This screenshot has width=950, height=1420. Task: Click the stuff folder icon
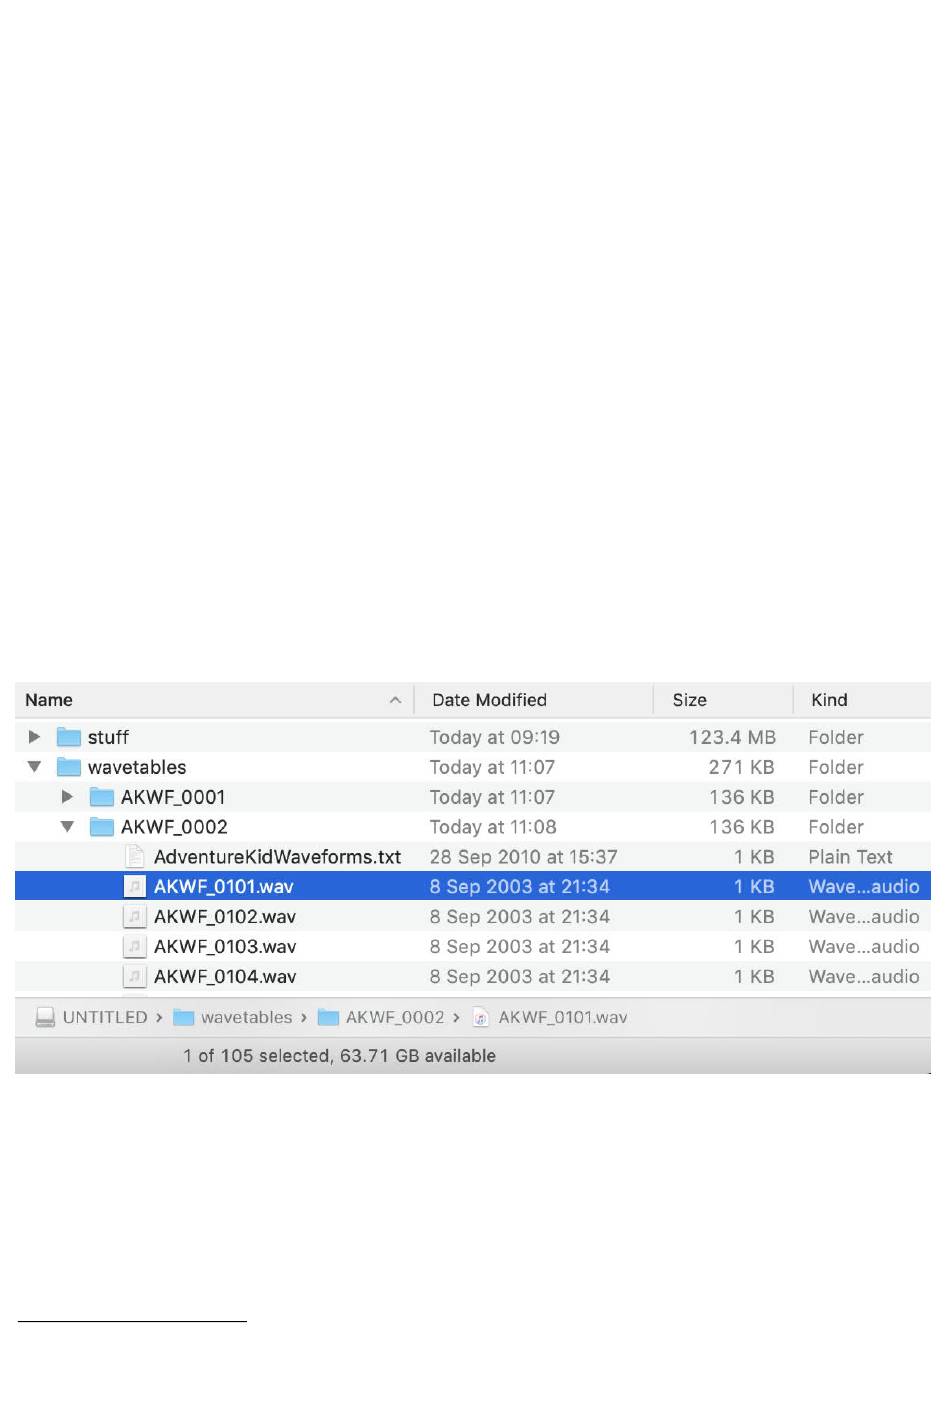tap(69, 737)
